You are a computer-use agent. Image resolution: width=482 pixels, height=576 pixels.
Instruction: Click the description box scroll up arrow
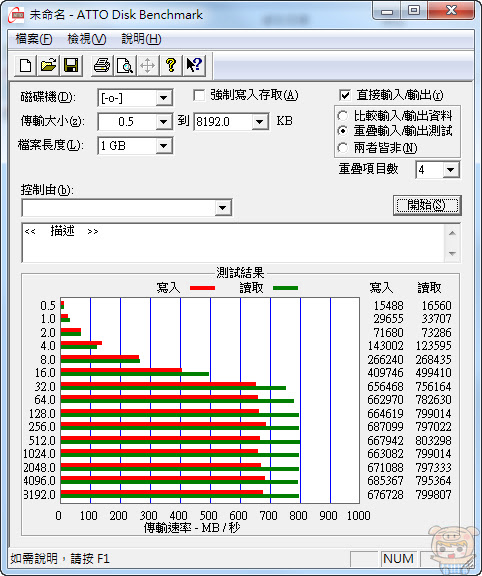[453, 233]
